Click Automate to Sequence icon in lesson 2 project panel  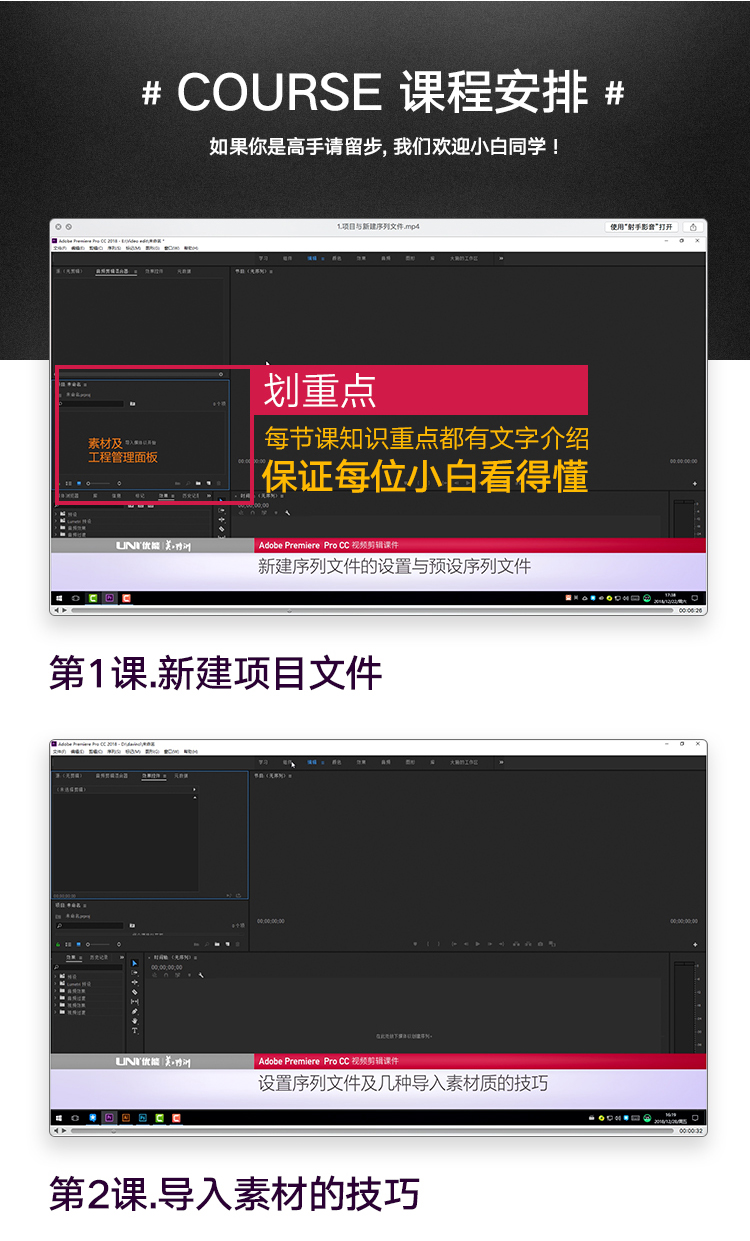point(196,944)
